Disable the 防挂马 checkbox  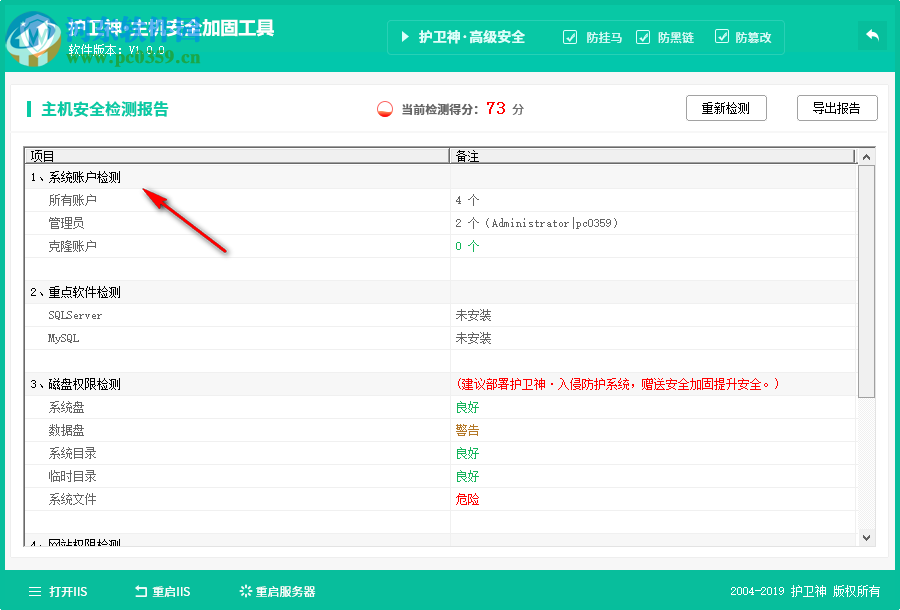point(570,37)
